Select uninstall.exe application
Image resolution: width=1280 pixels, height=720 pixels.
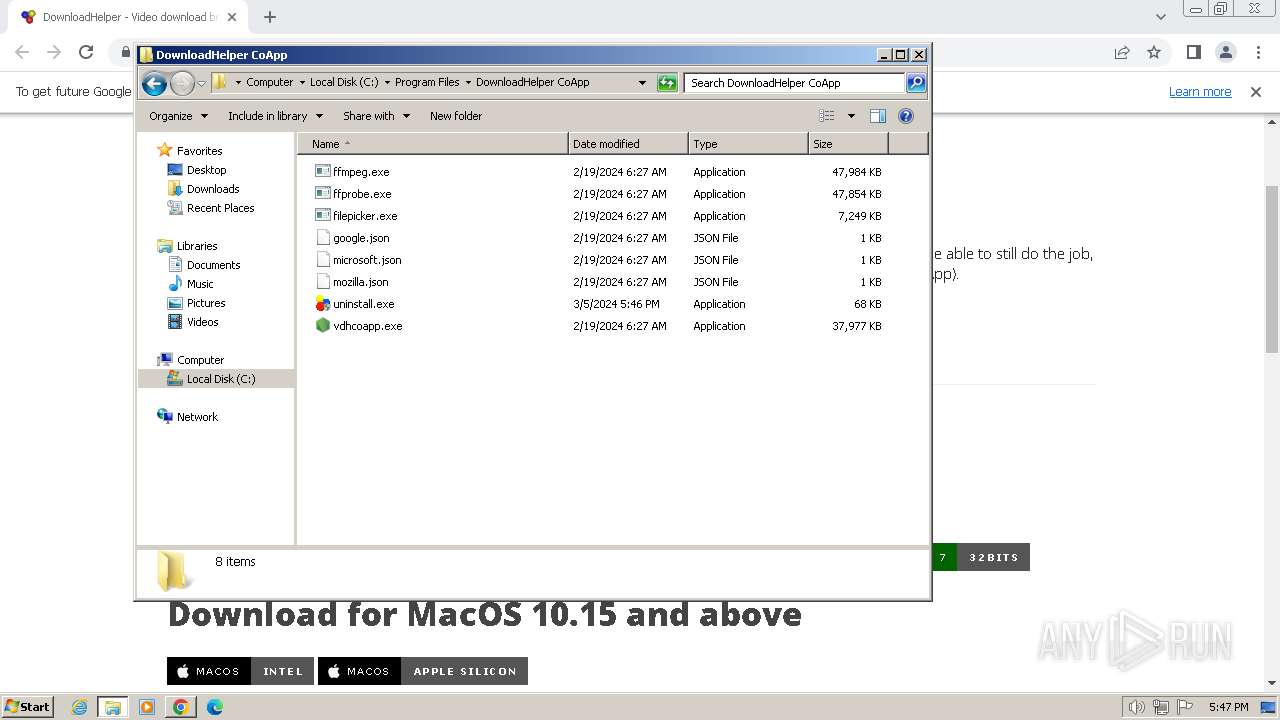(363, 304)
